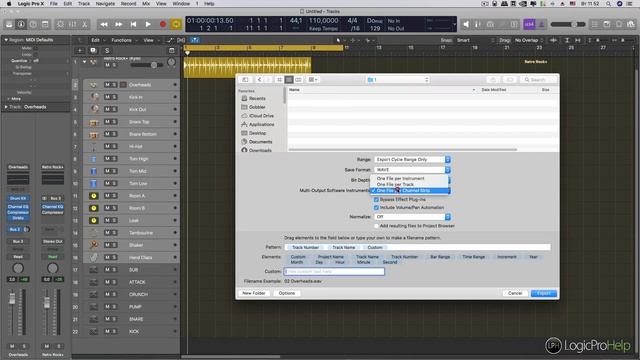Screen dimensions: 640x360
Task: Open the tracks area Edit menu
Action: (97, 40)
